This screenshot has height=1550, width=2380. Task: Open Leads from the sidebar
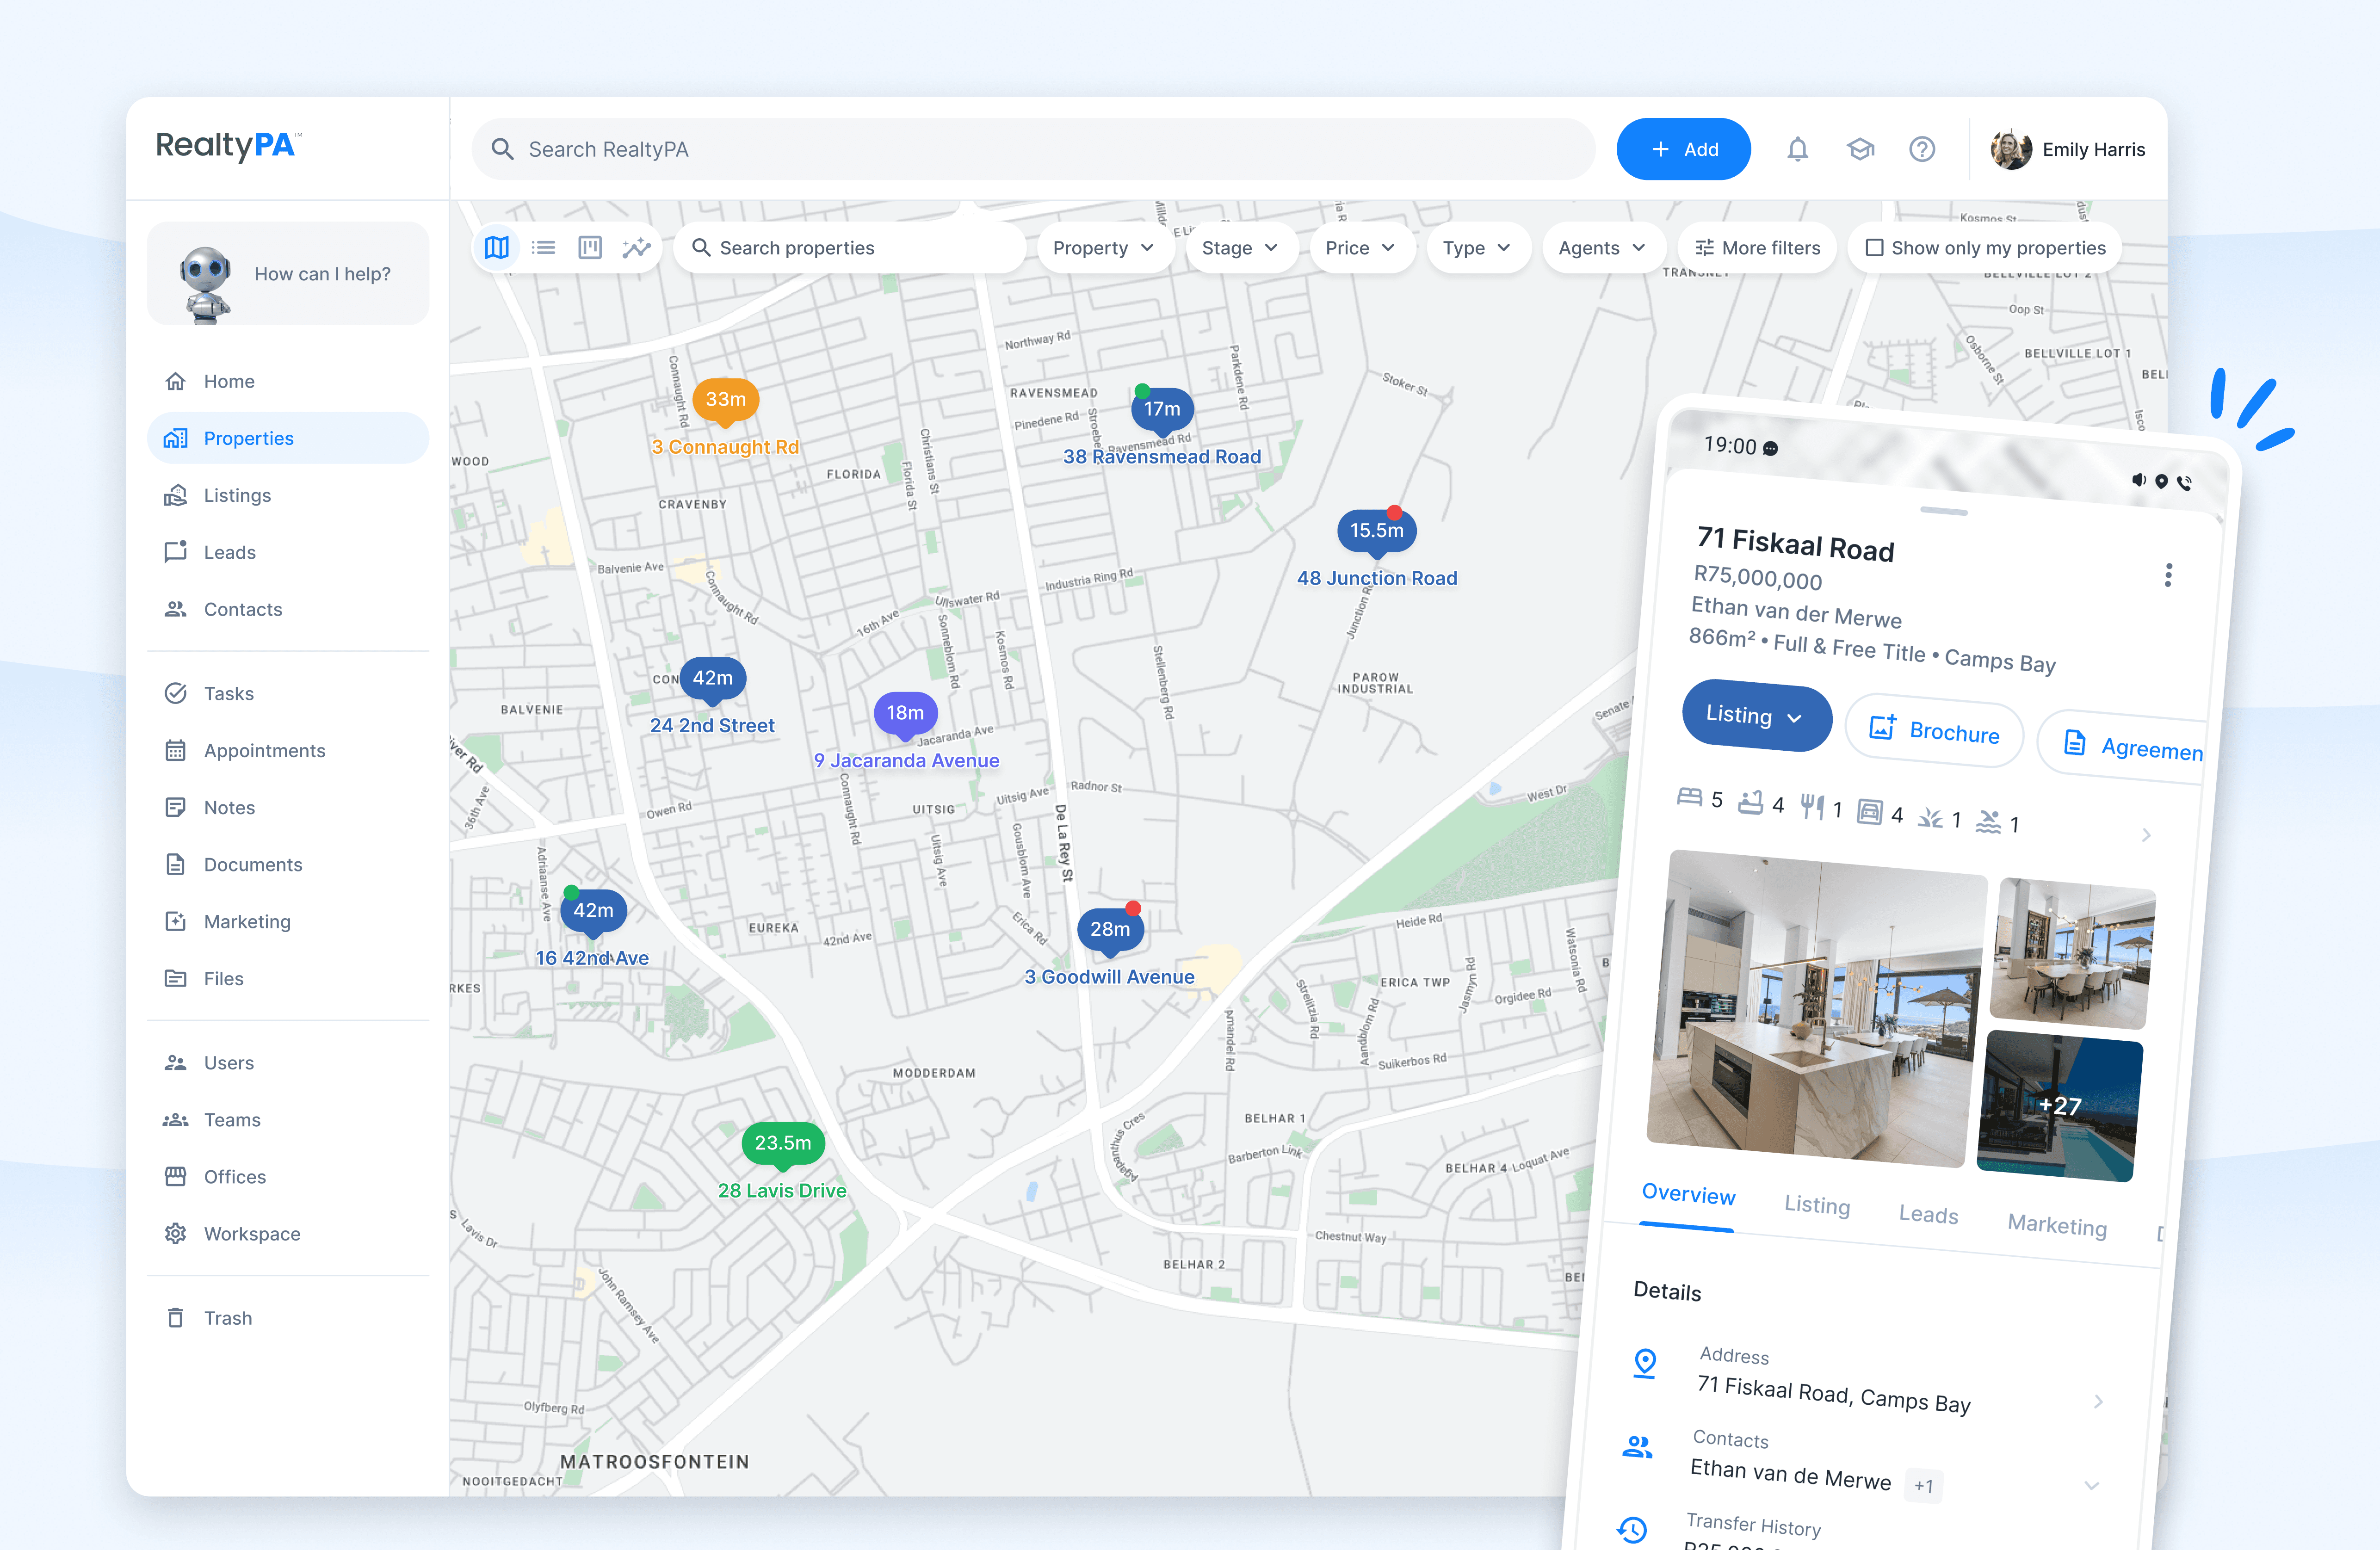(x=230, y=551)
